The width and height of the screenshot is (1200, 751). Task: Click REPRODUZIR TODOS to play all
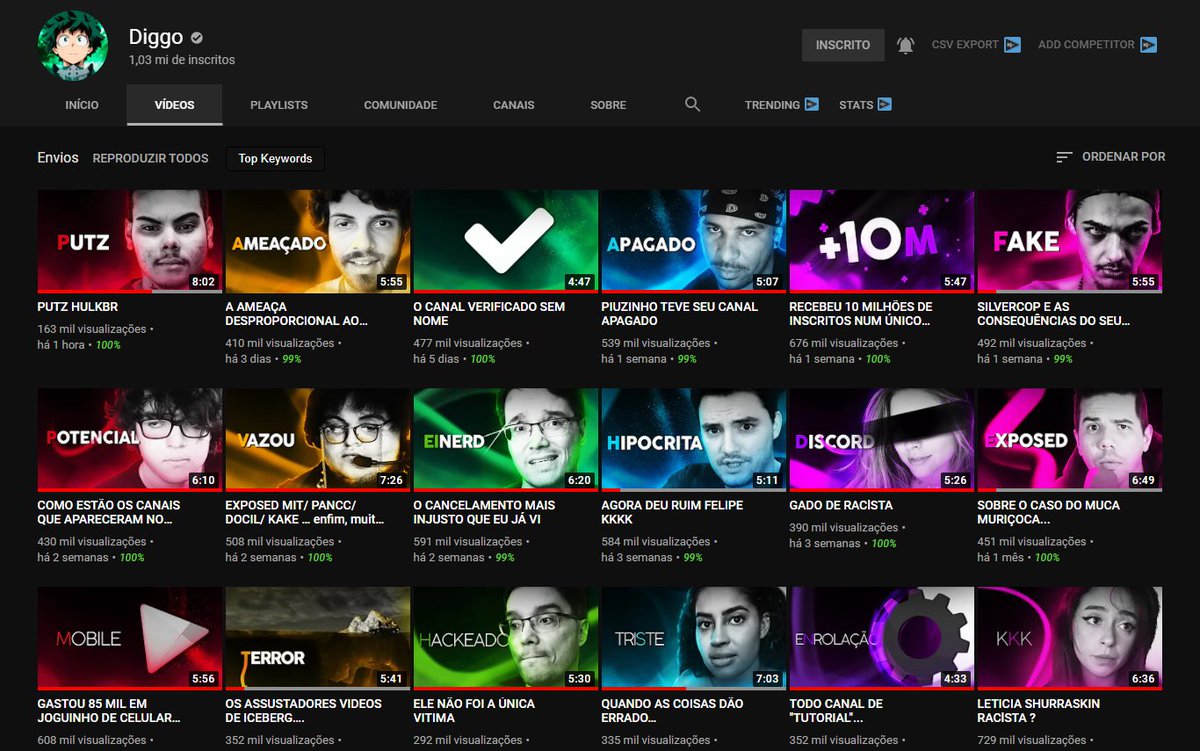click(x=150, y=158)
